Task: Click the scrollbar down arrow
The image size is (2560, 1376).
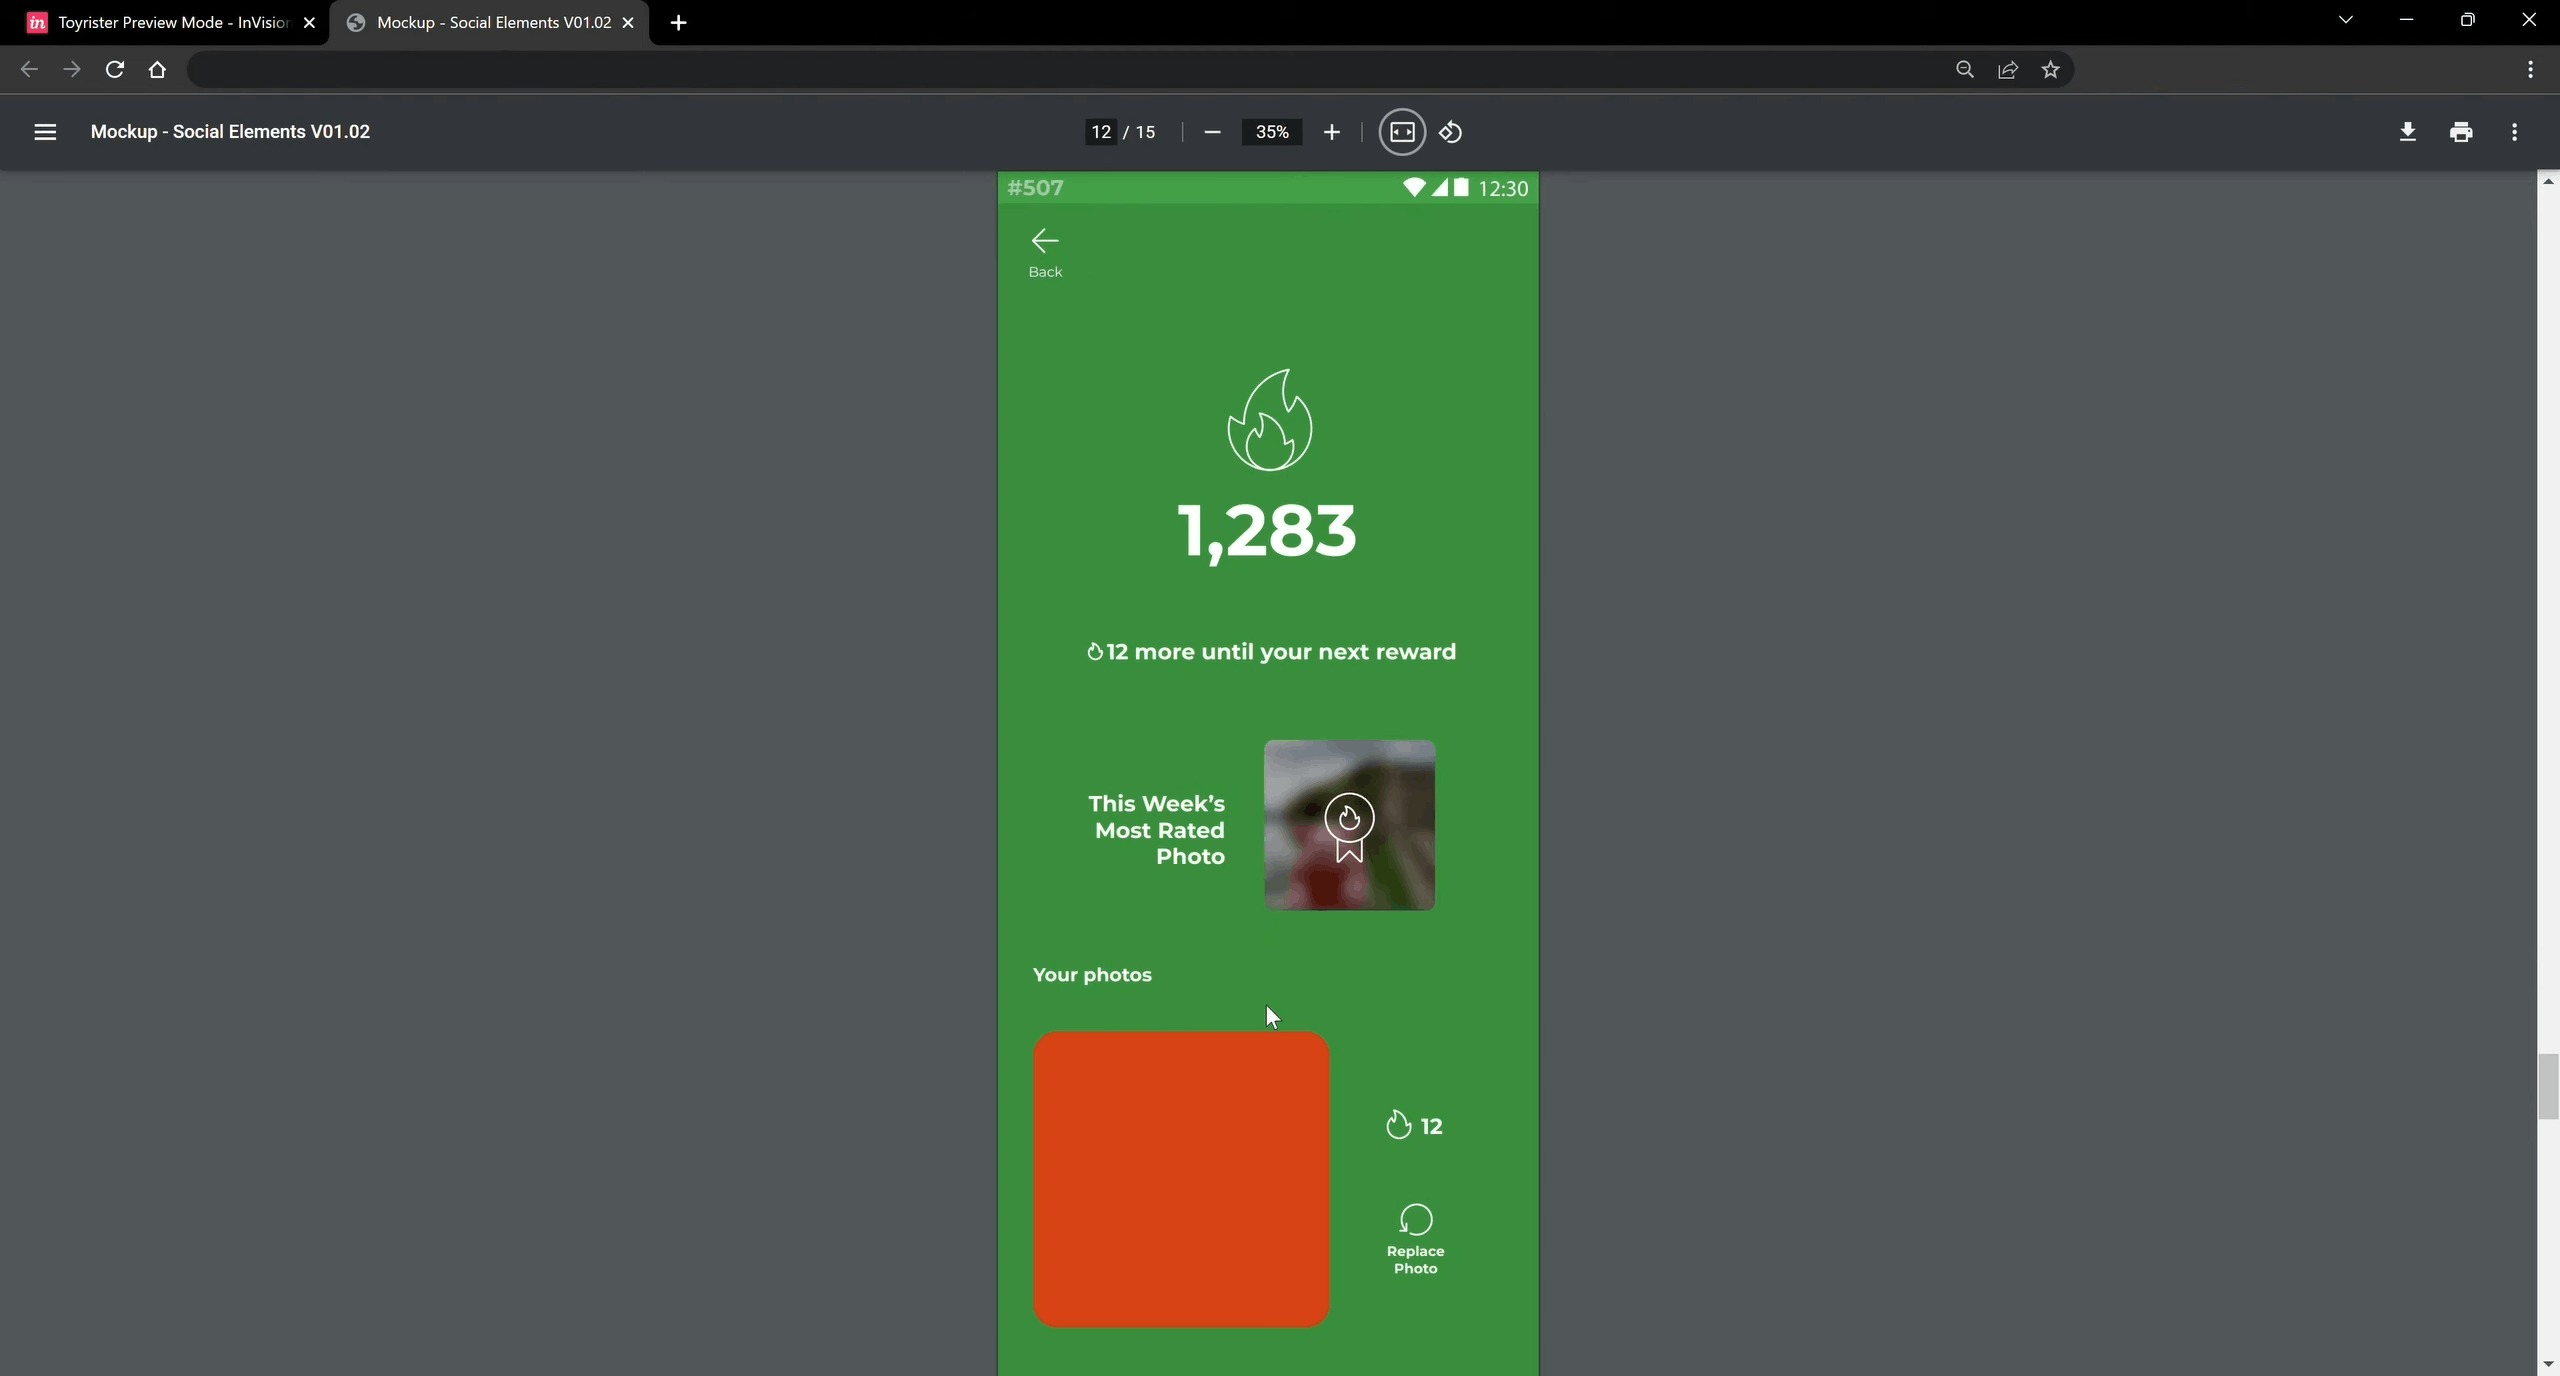Action: pyautogui.click(x=2548, y=1365)
